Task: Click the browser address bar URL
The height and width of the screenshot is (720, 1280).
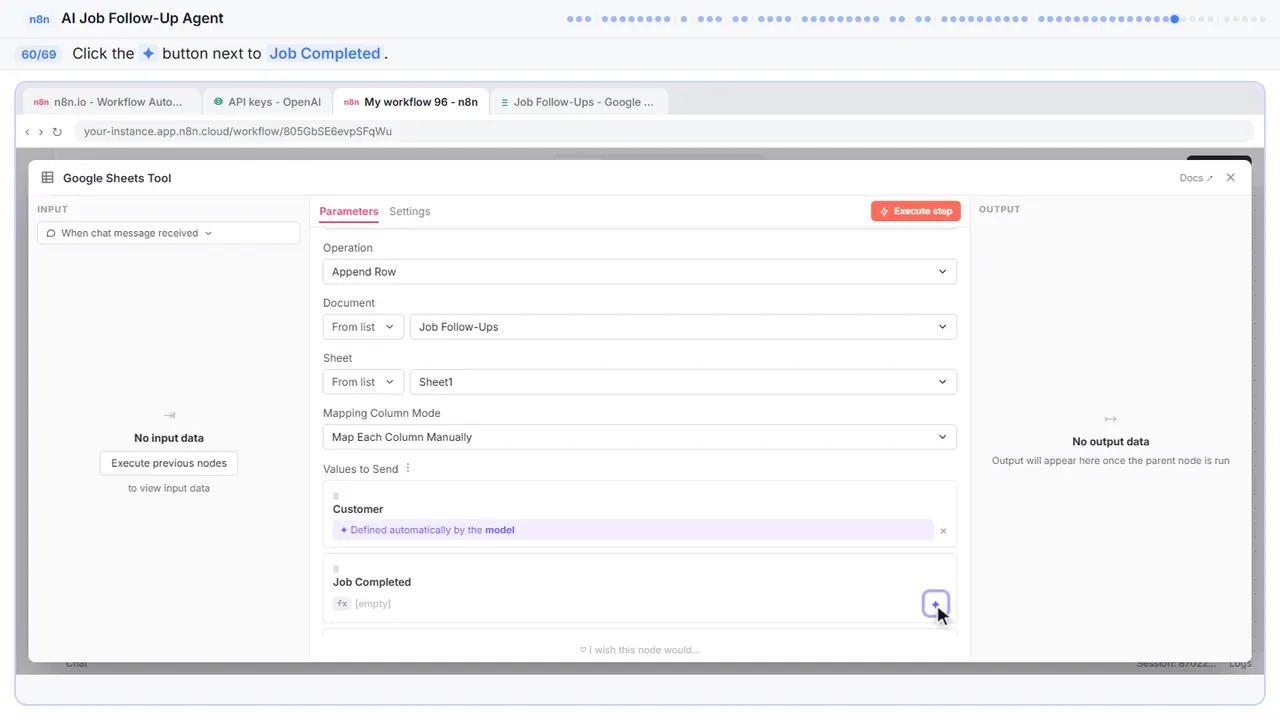Action: tap(238, 132)
